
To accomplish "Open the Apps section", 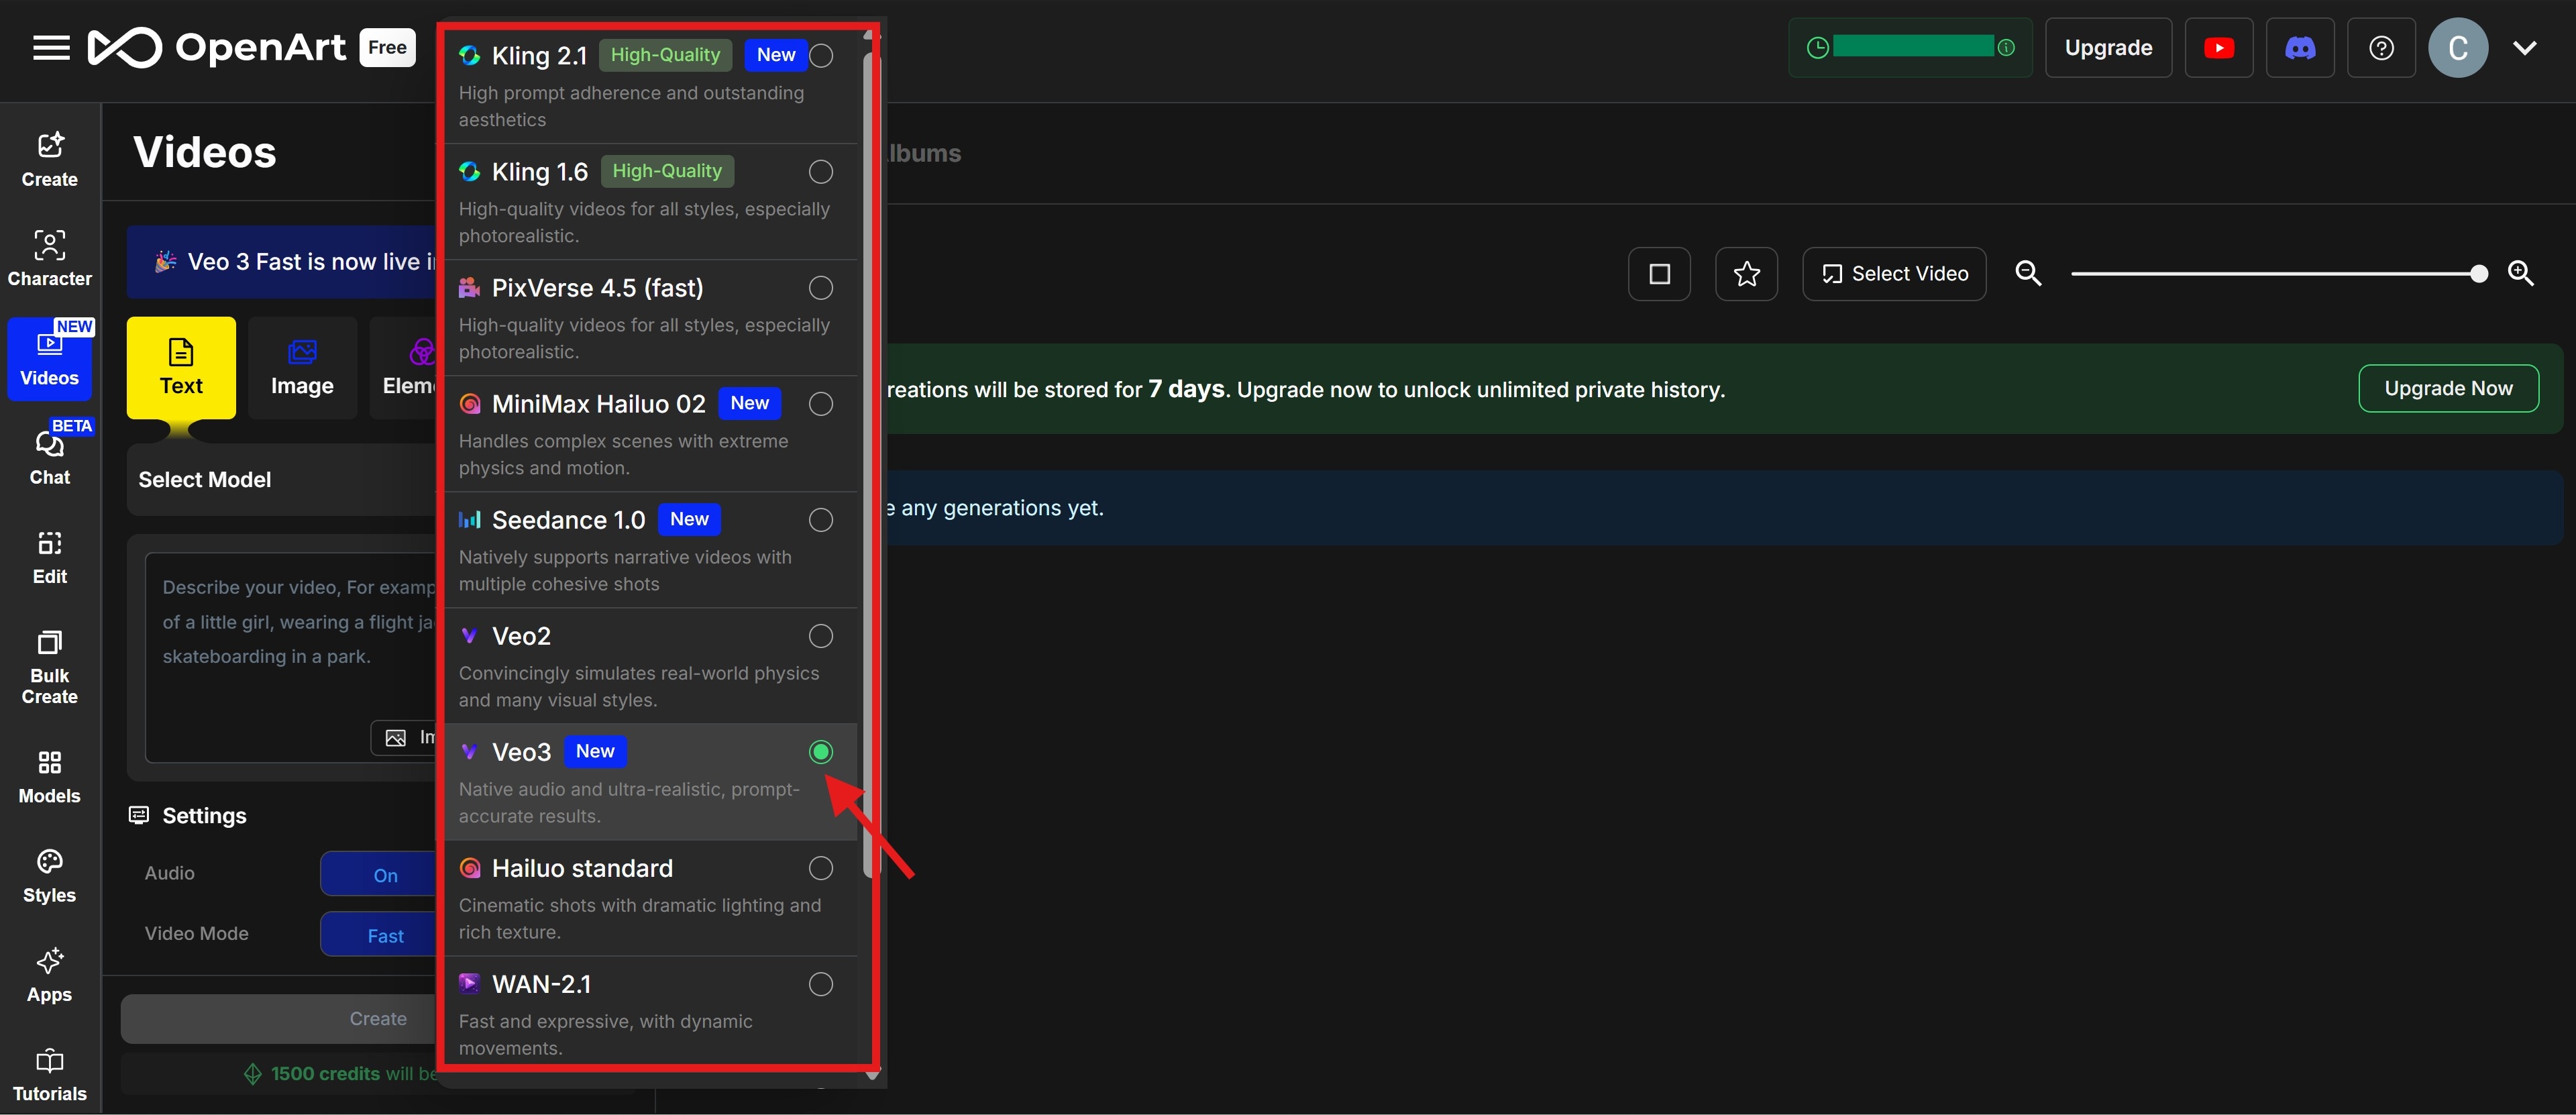I will pos(50,975).
